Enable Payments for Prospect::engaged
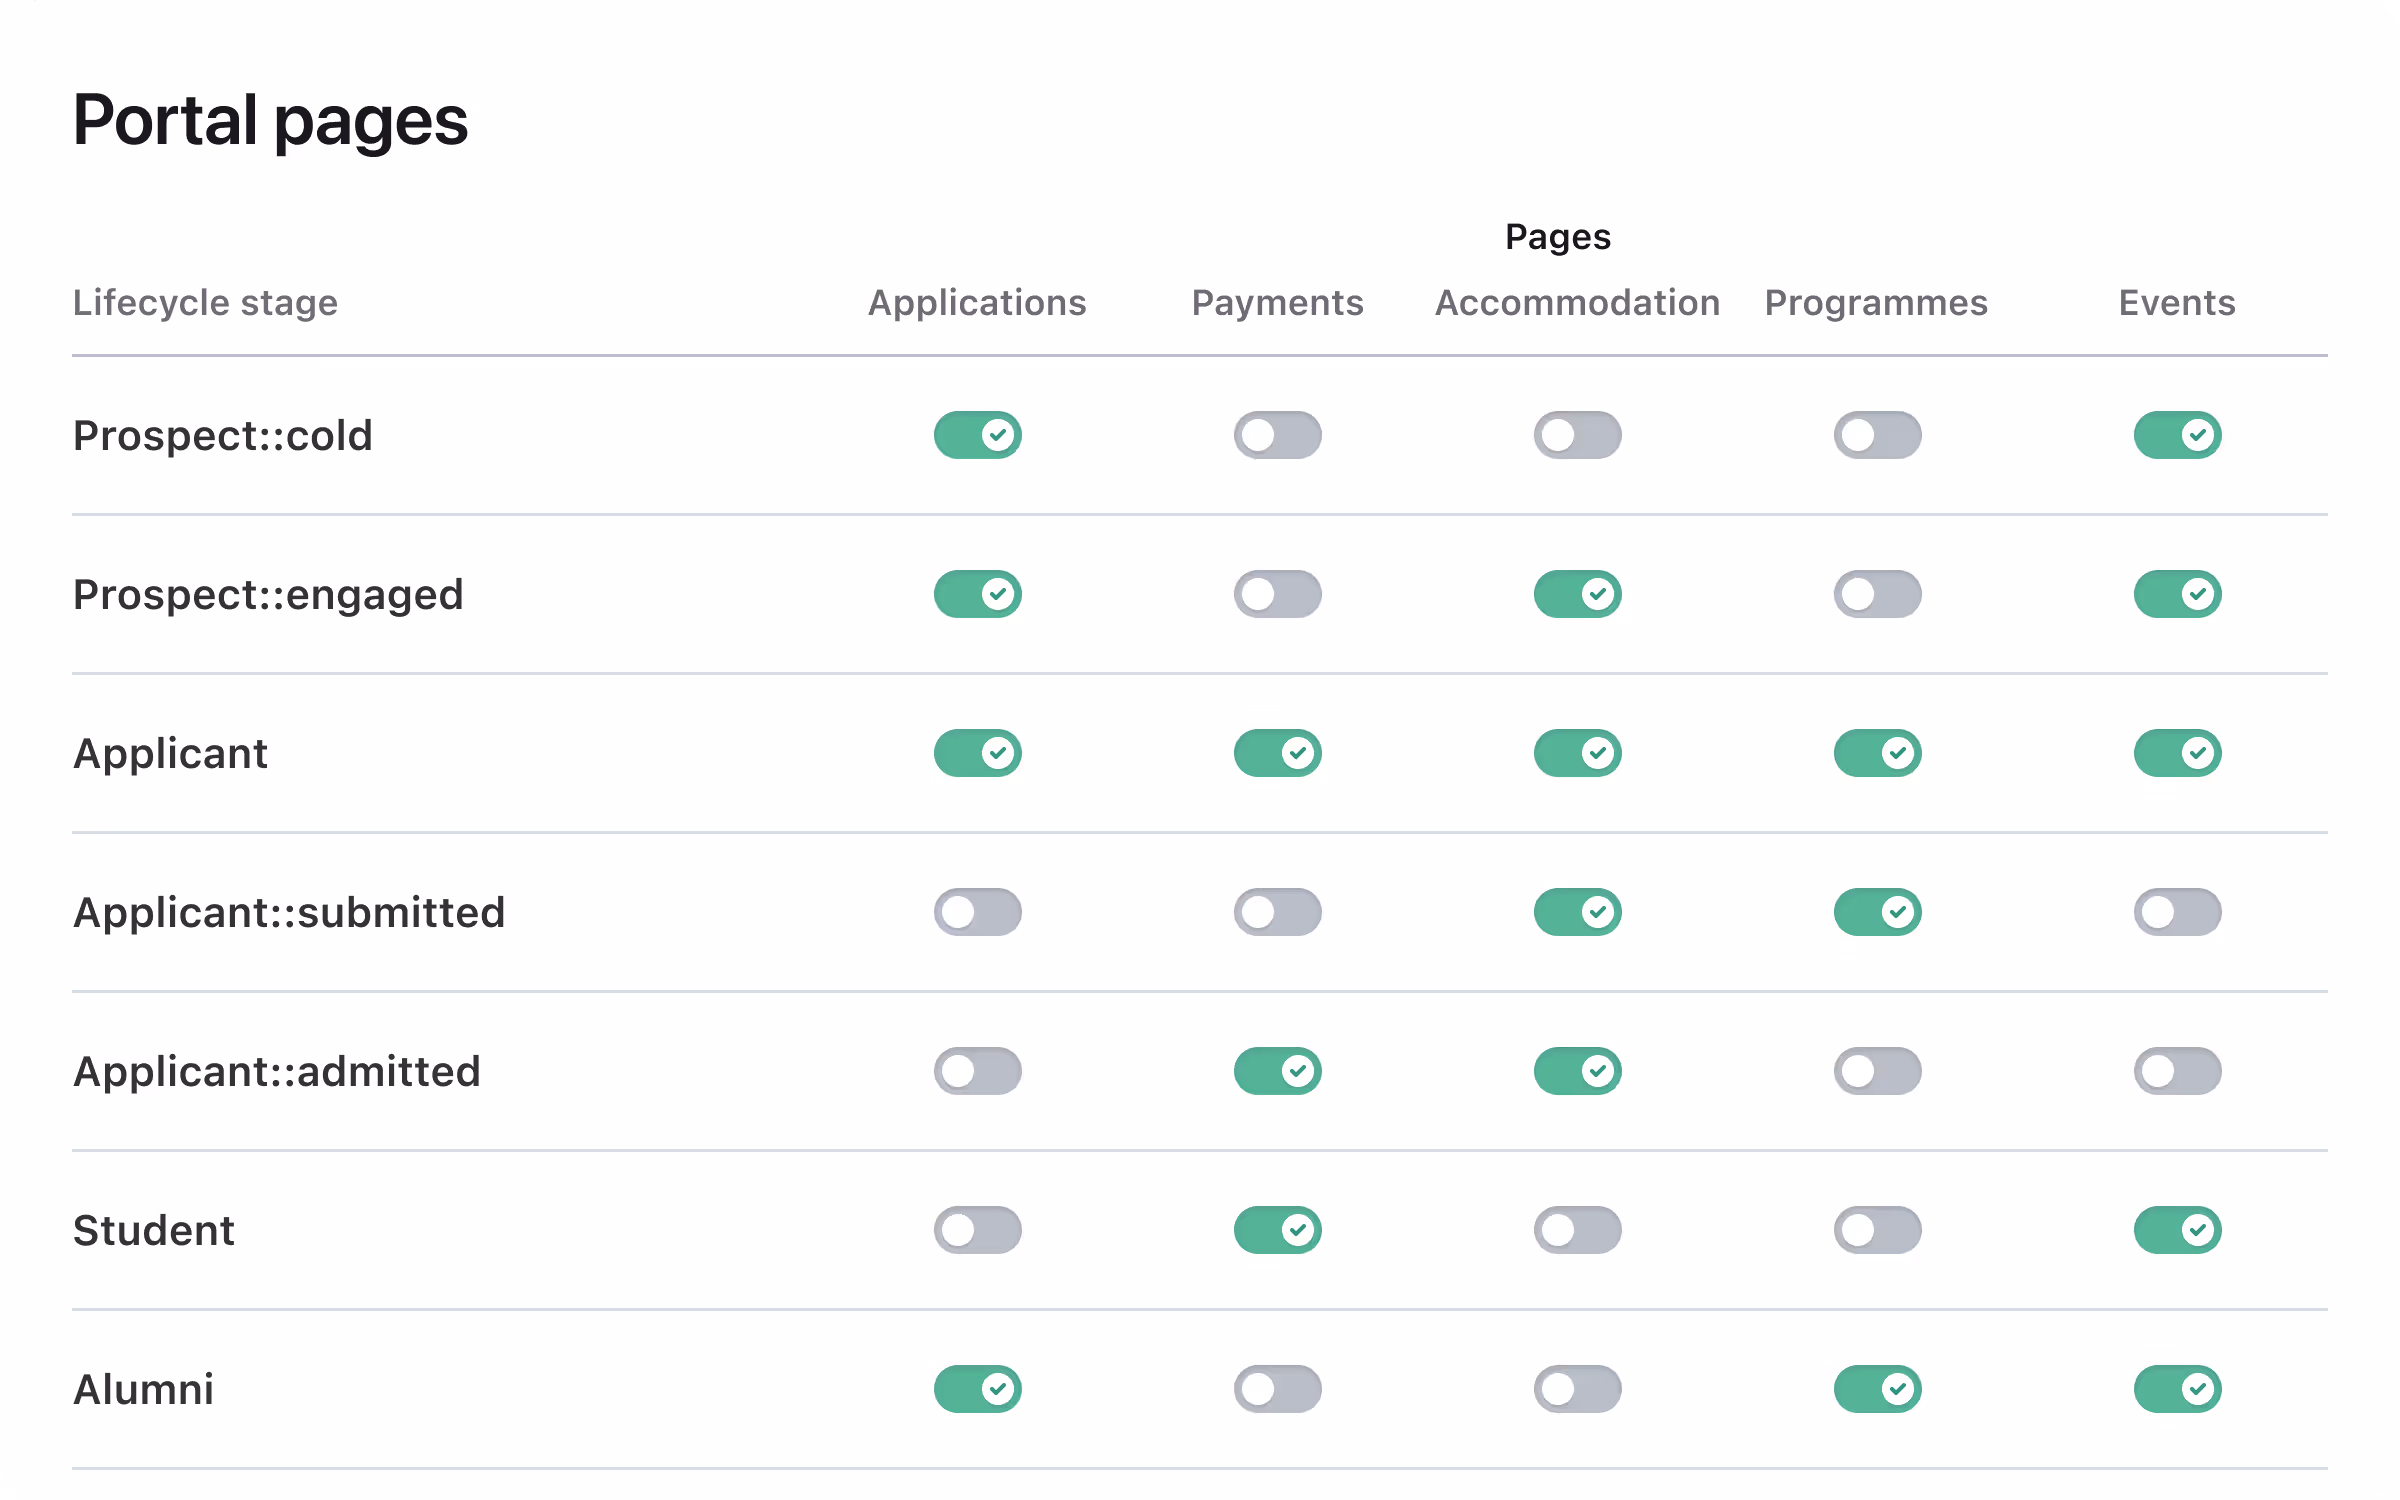Image resolution: width=2400 pixels, height=1500 pixels. (x=1278, y=593)
